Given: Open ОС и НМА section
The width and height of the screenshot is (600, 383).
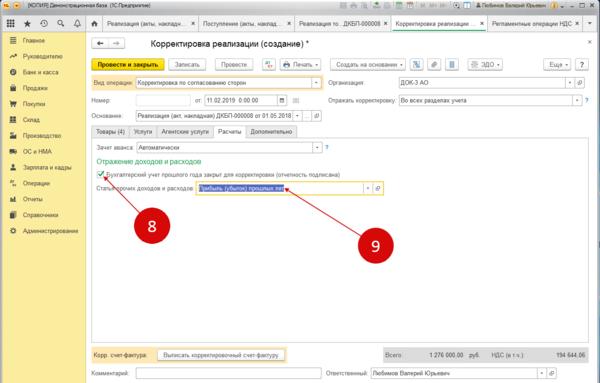Looking at the screenshot, I should [37, 152].
